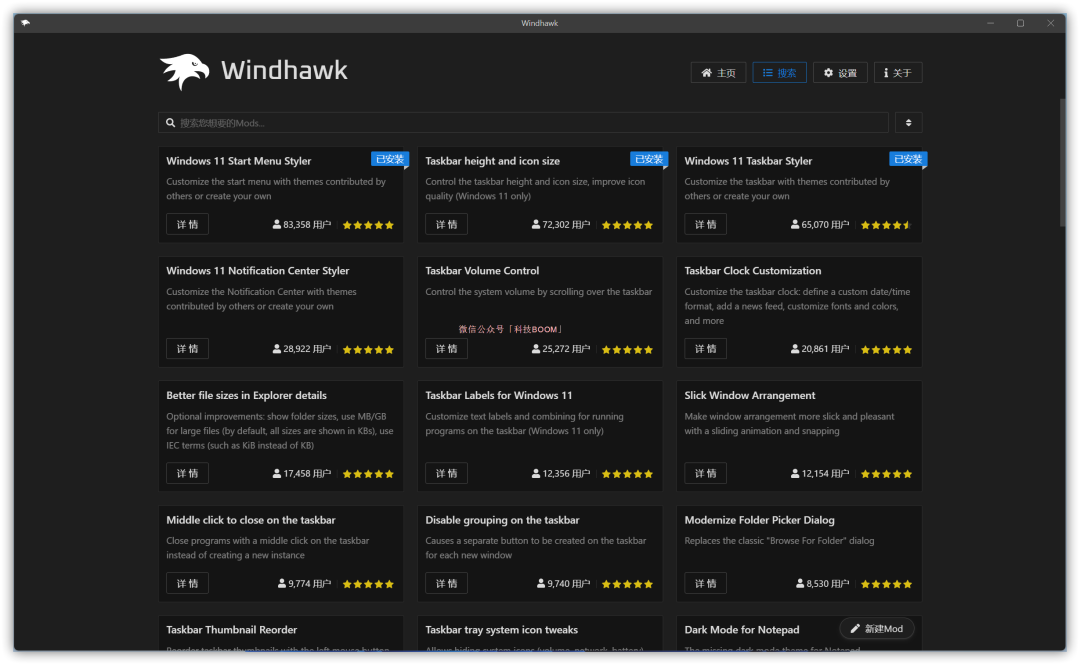Select the Taskbar Thumbnail Reorder title
The width and height of the screenshot is (1080, 665).
[231, 630]
